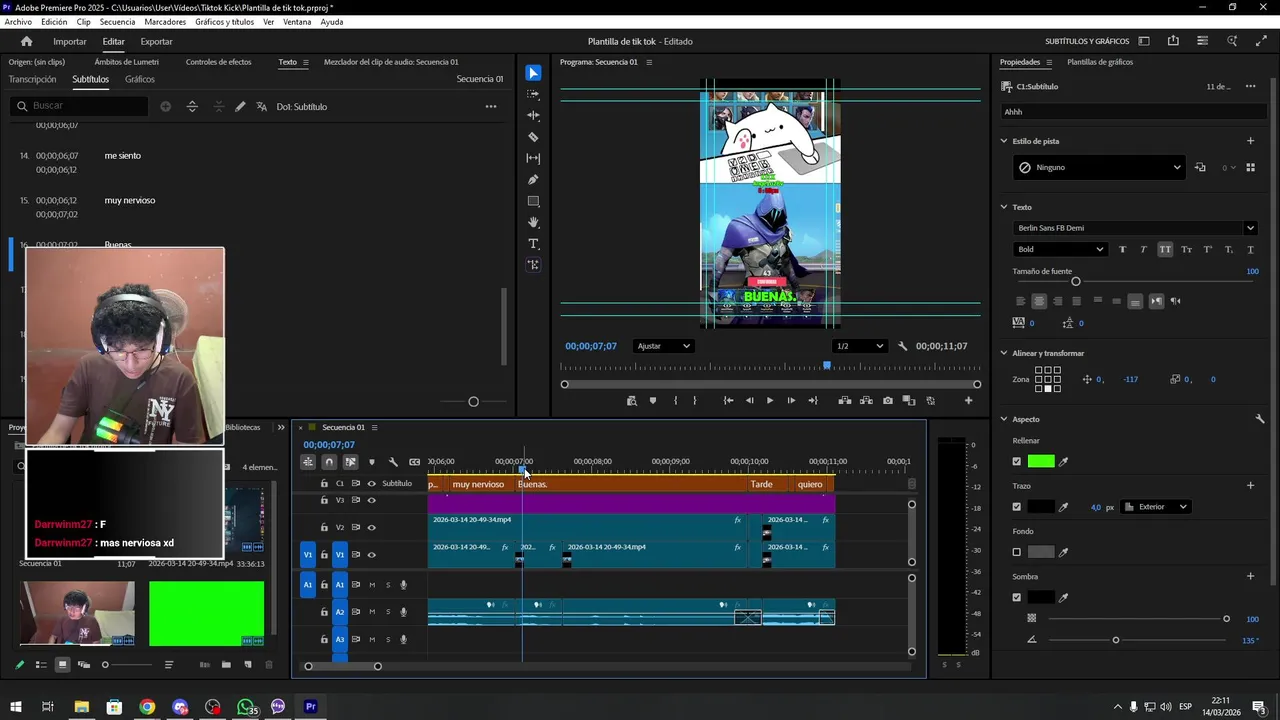Go to In point in Program monitor
Screen dimensions: 1280x720
tap(728, 401)
